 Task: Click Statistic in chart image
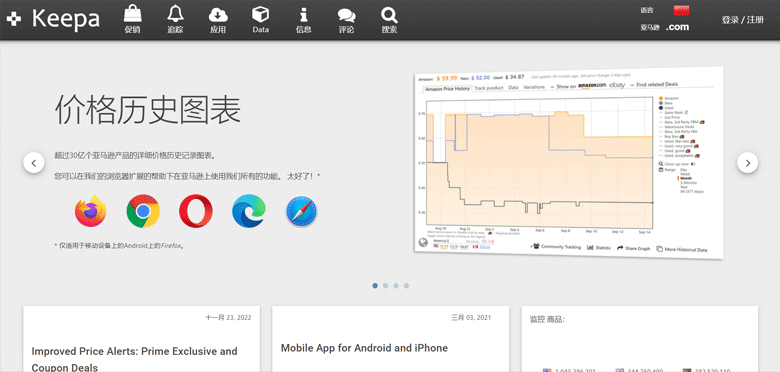[599, 247]
